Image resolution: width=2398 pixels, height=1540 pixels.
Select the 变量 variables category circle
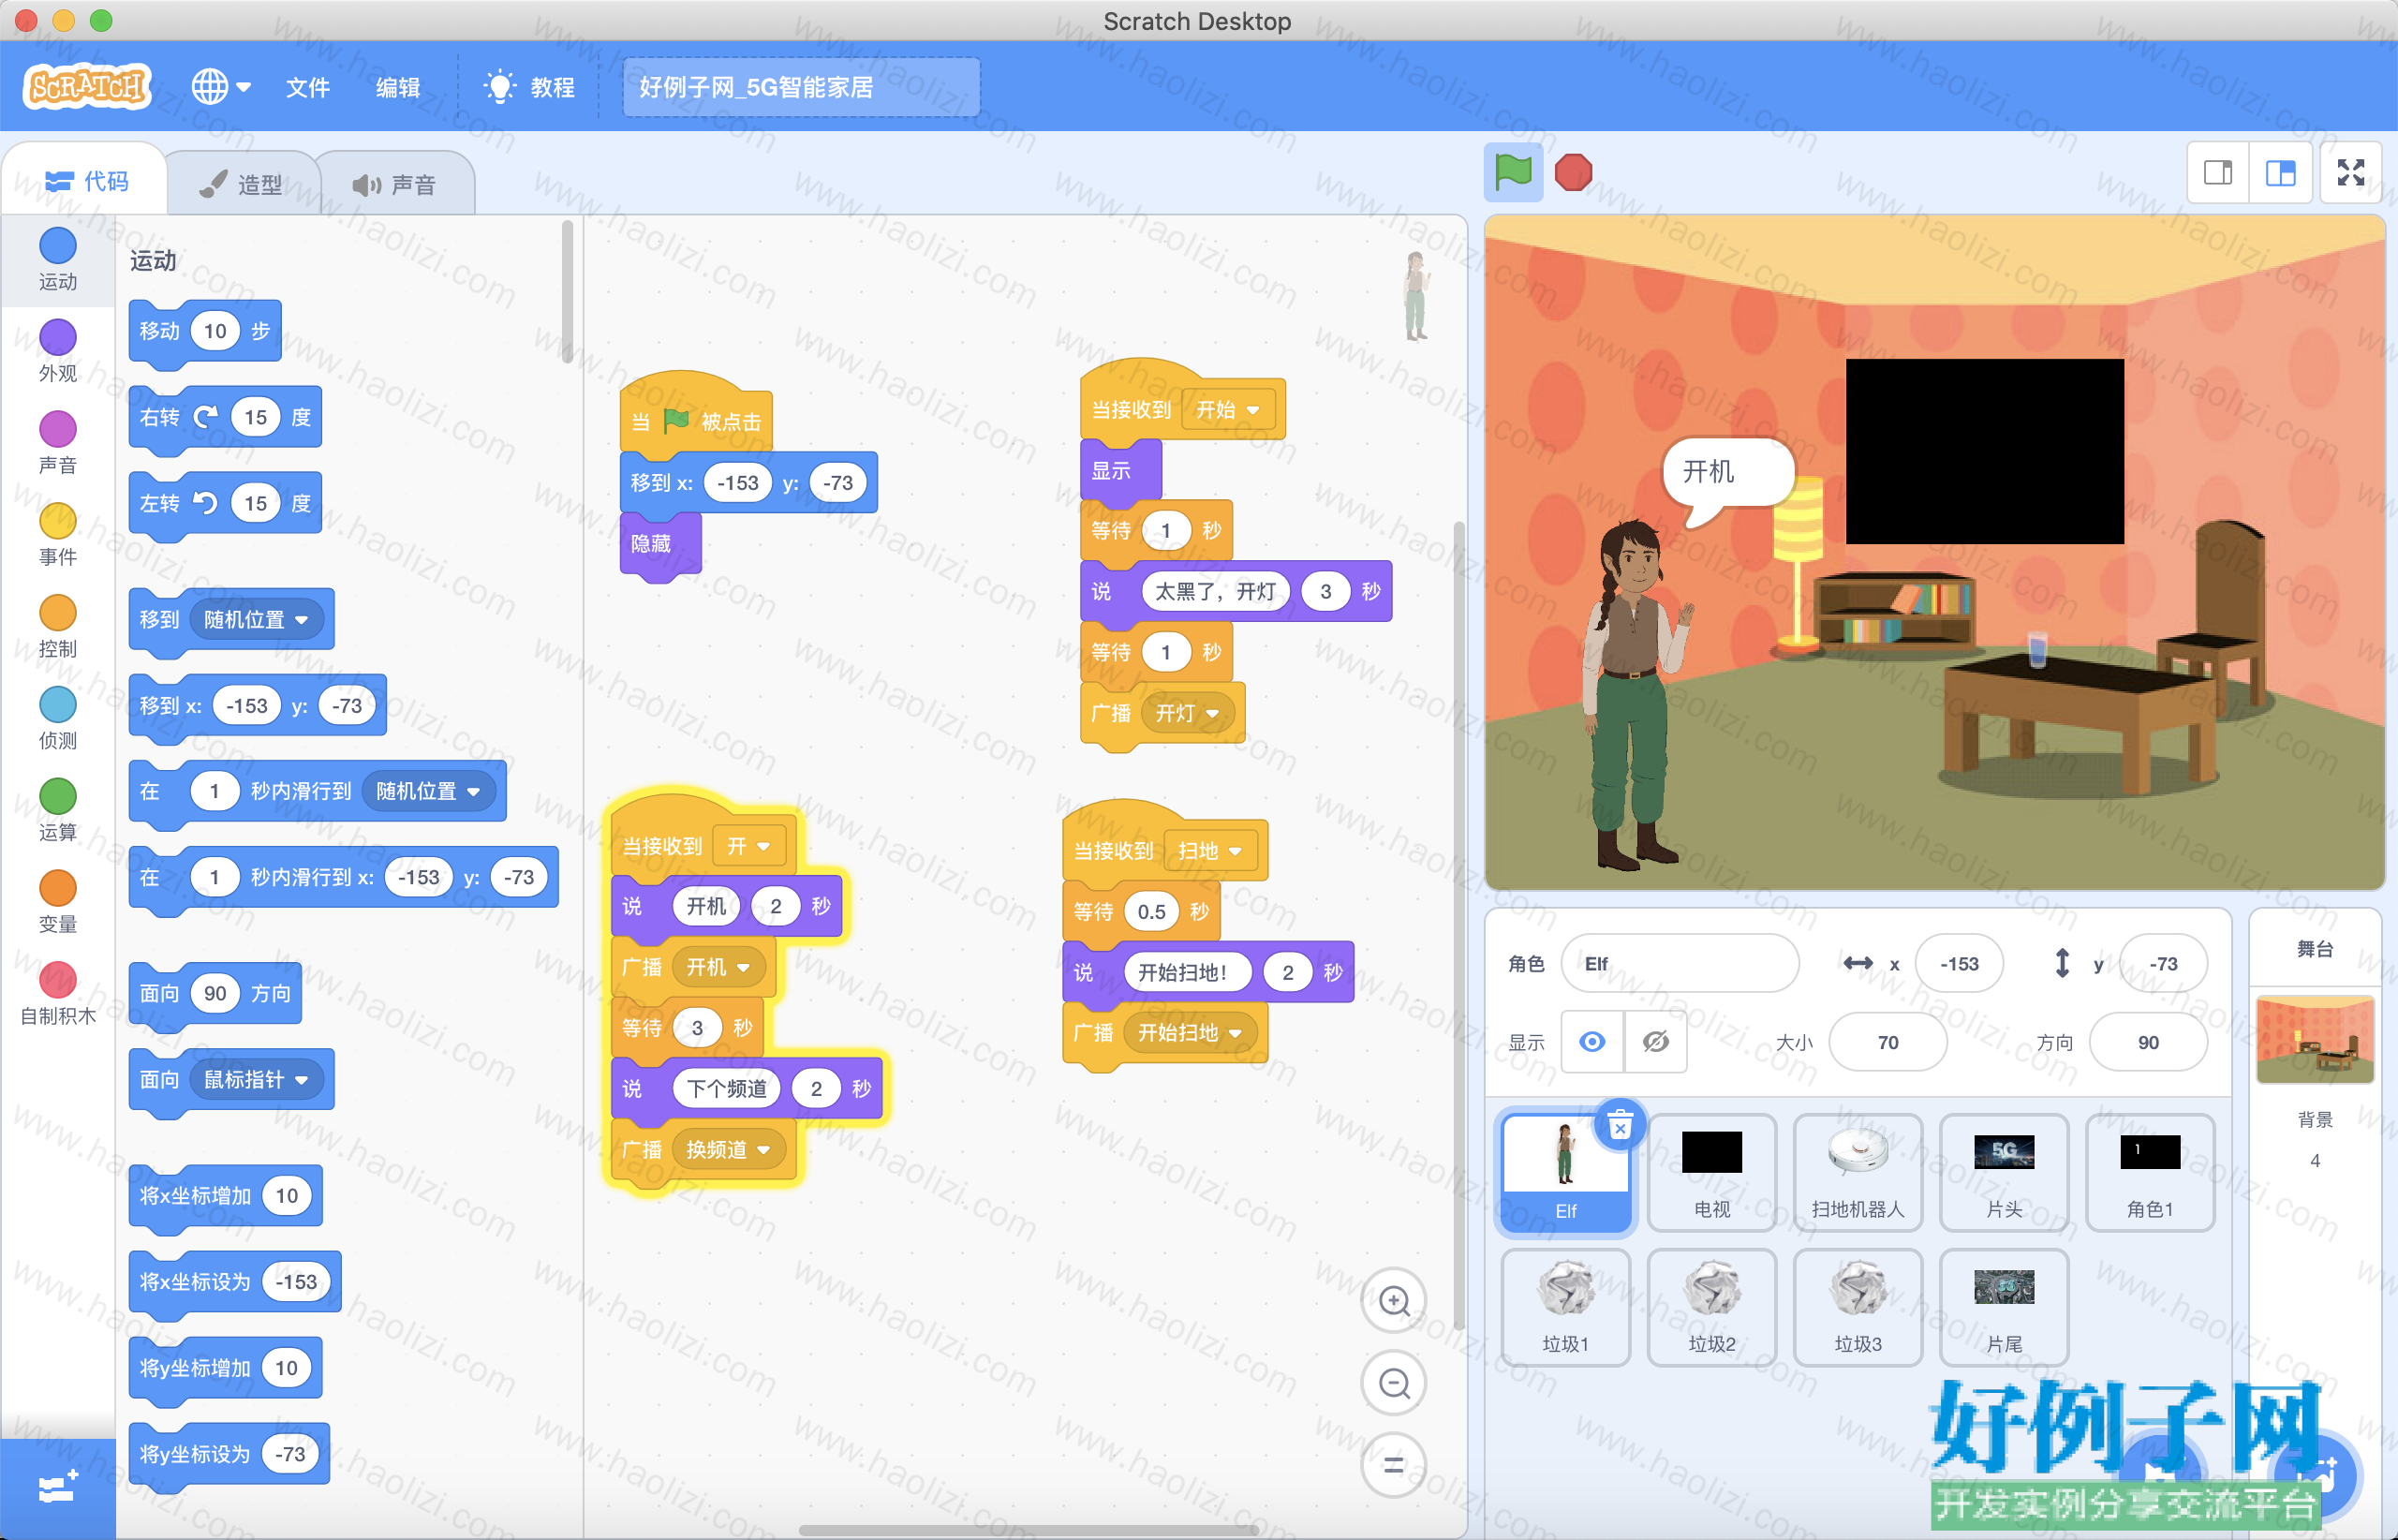tap(58, 889)
